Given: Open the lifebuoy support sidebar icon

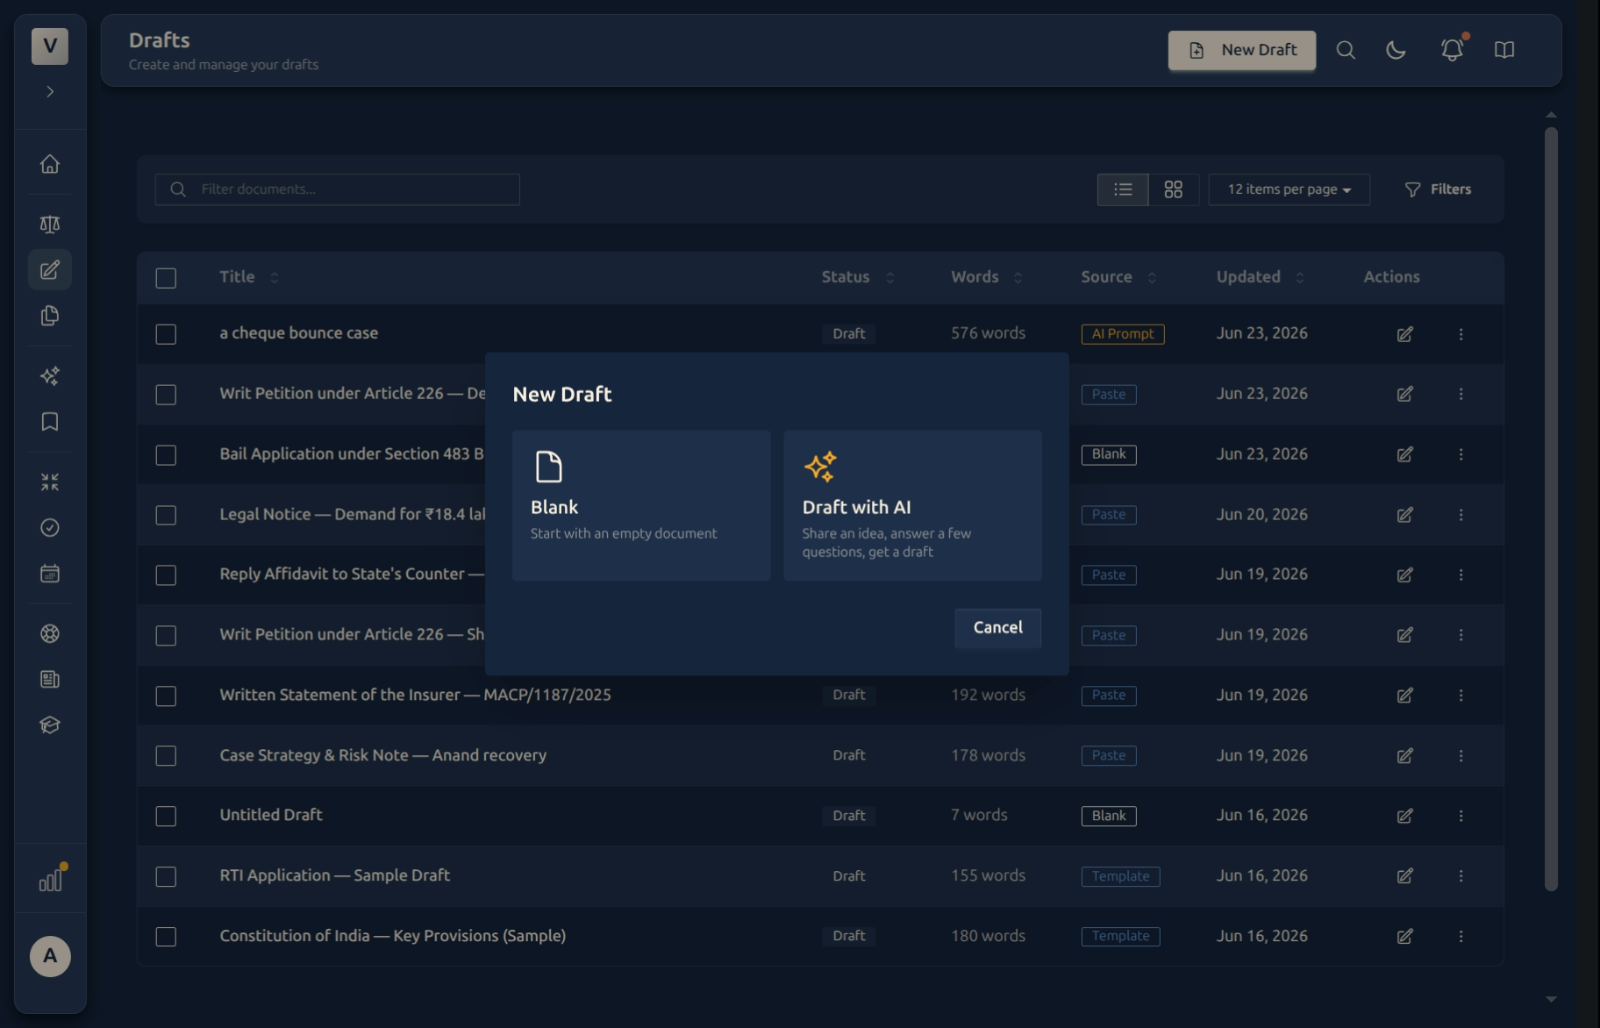Looking at the screenshot, I should pos(50,634).
